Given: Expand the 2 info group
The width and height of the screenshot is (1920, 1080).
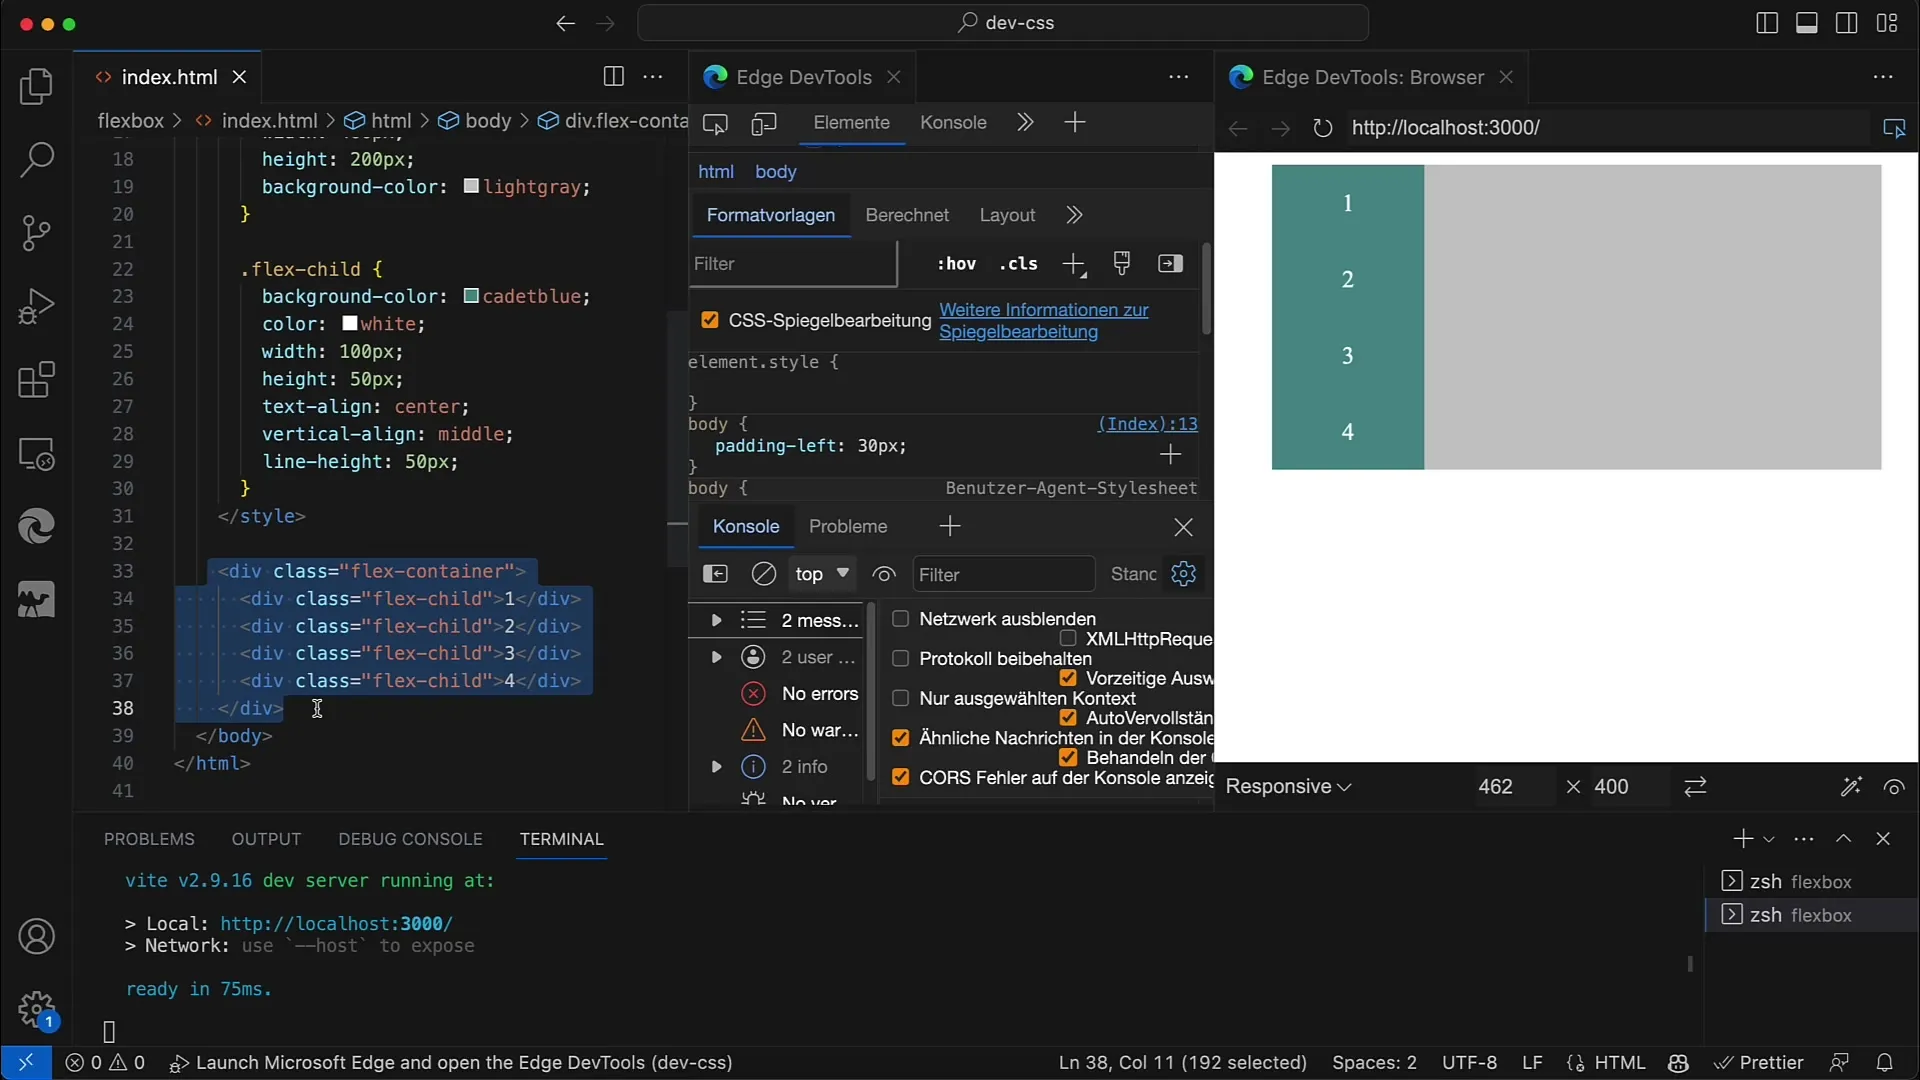Looking at the screenshot, I should (x=716, y=767).
